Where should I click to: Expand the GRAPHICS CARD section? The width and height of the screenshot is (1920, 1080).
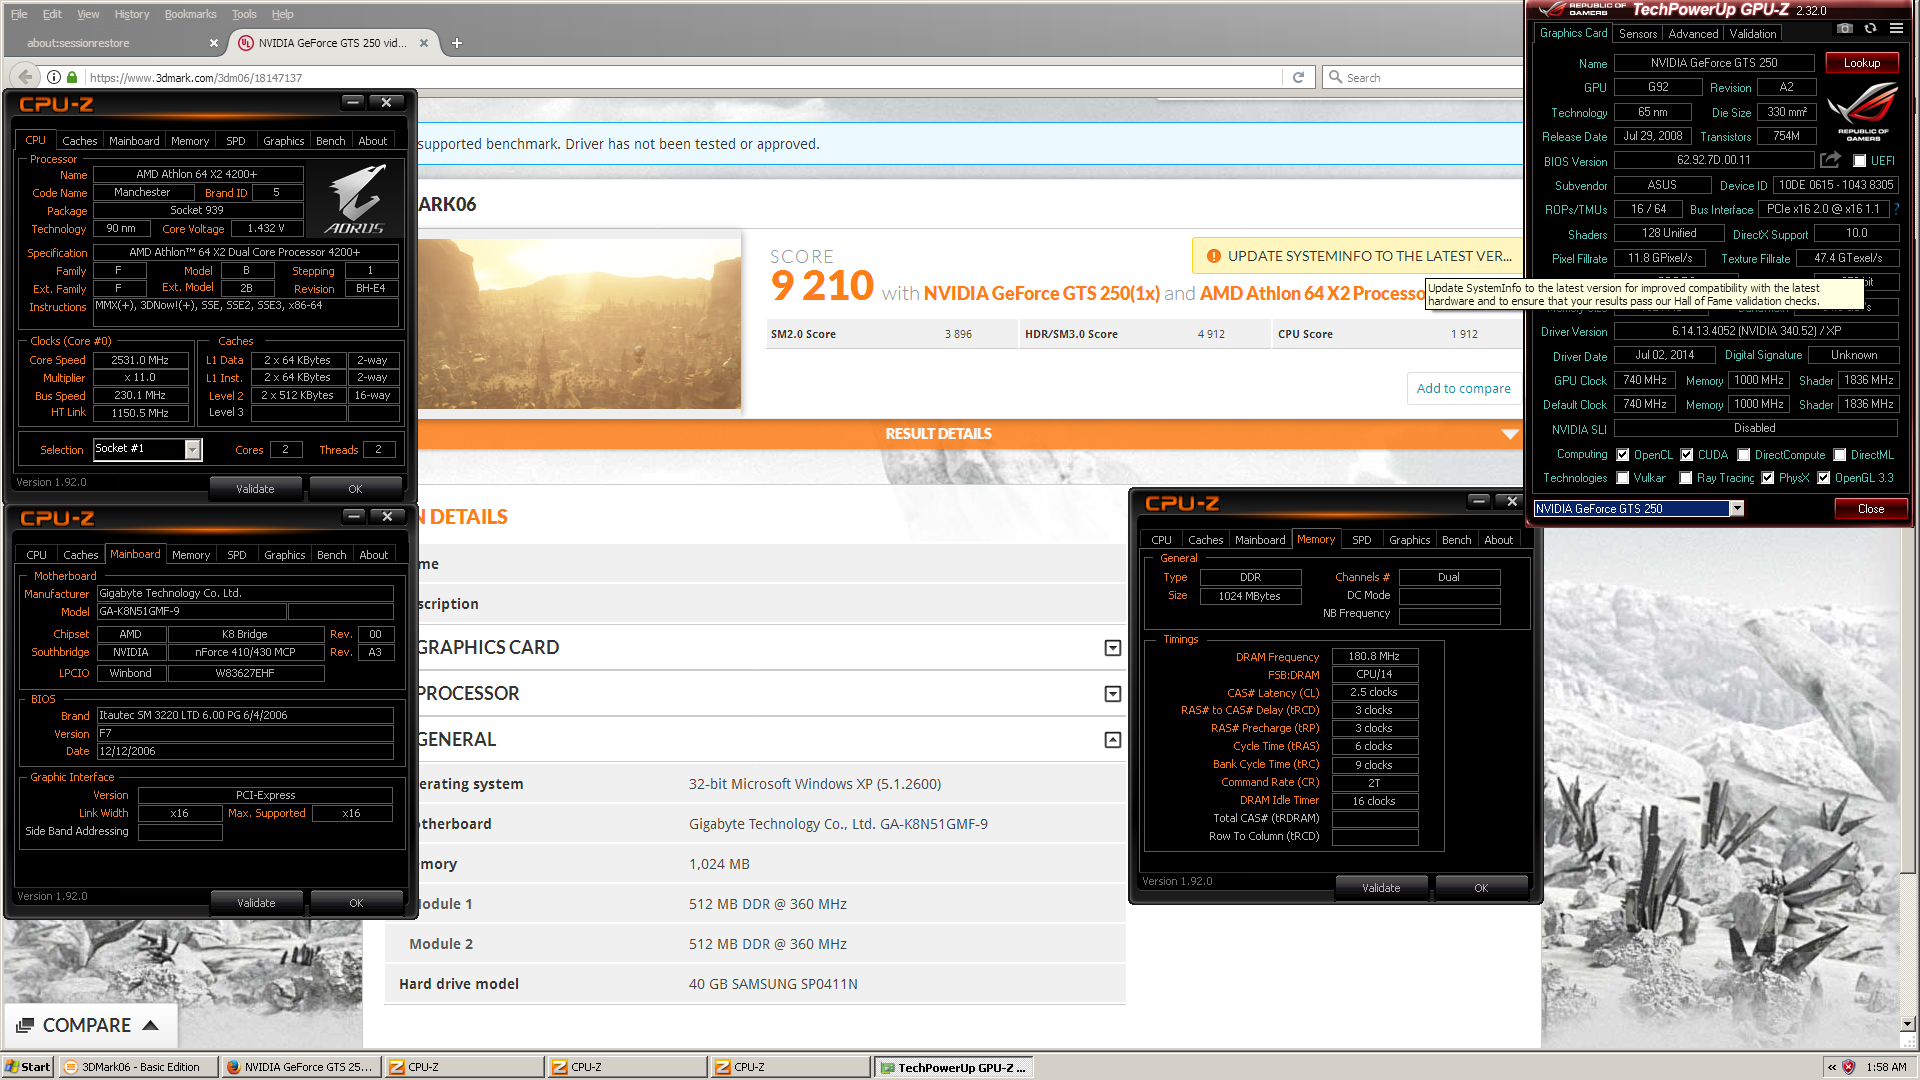1112,648
